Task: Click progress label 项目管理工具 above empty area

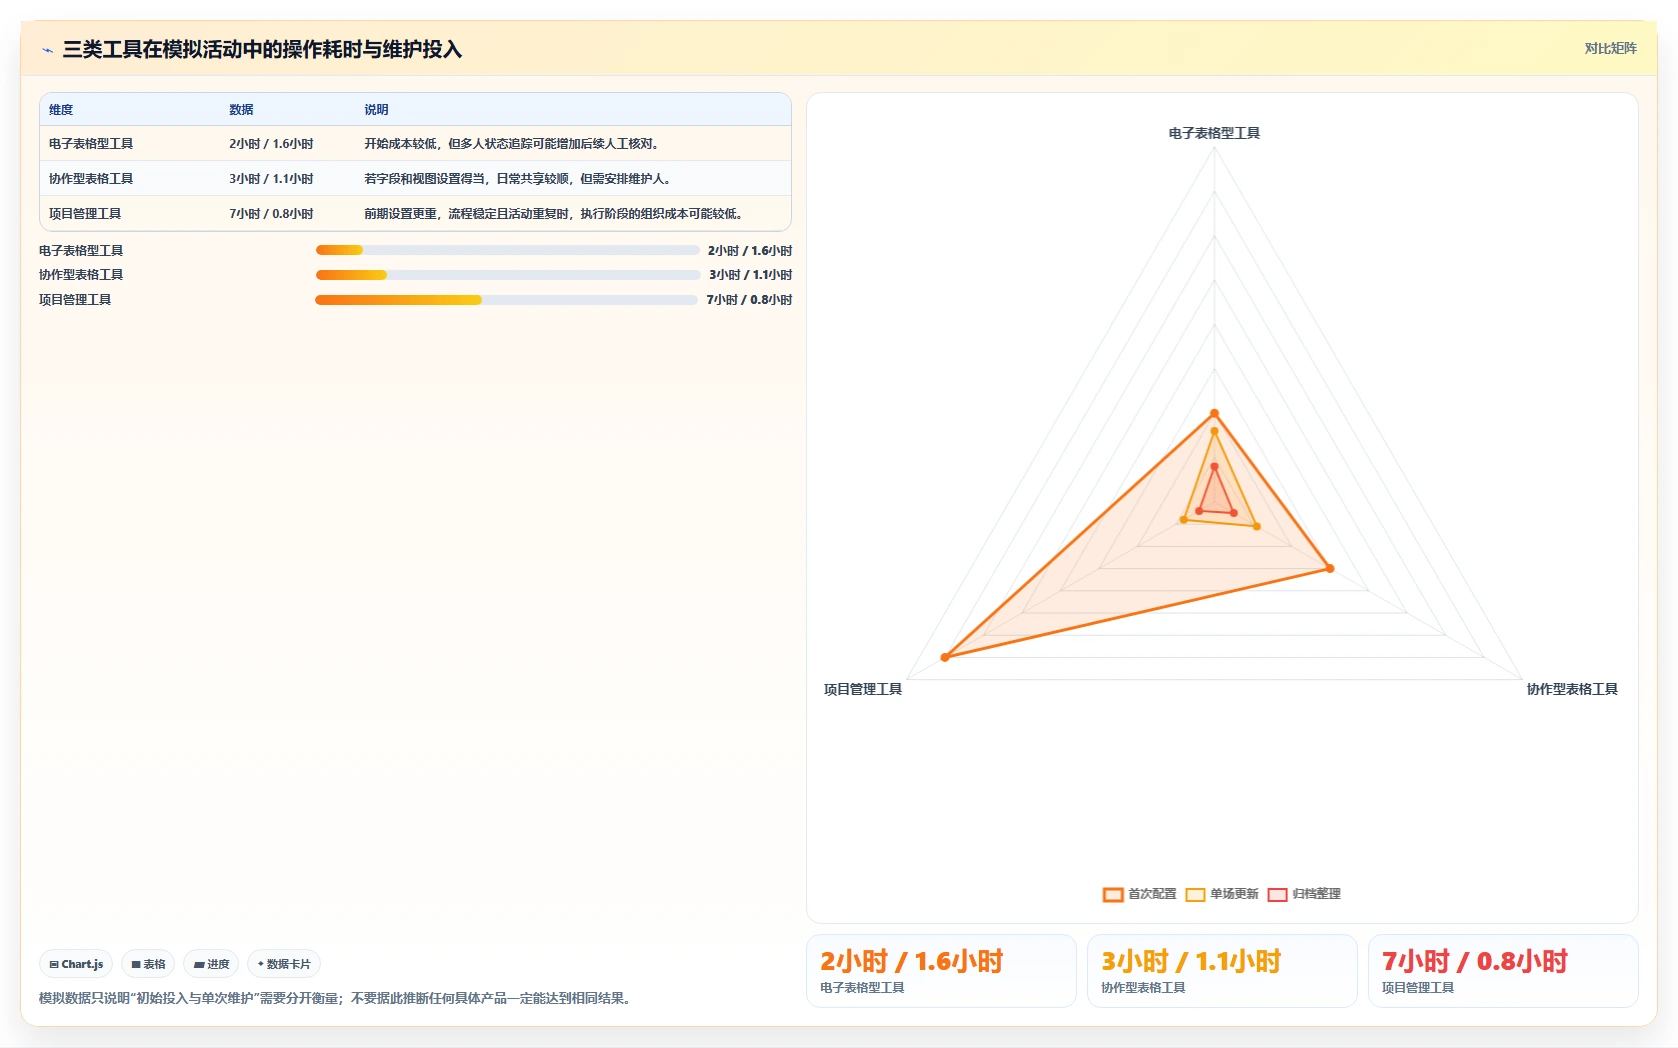Action: click(x=75, y=300)
